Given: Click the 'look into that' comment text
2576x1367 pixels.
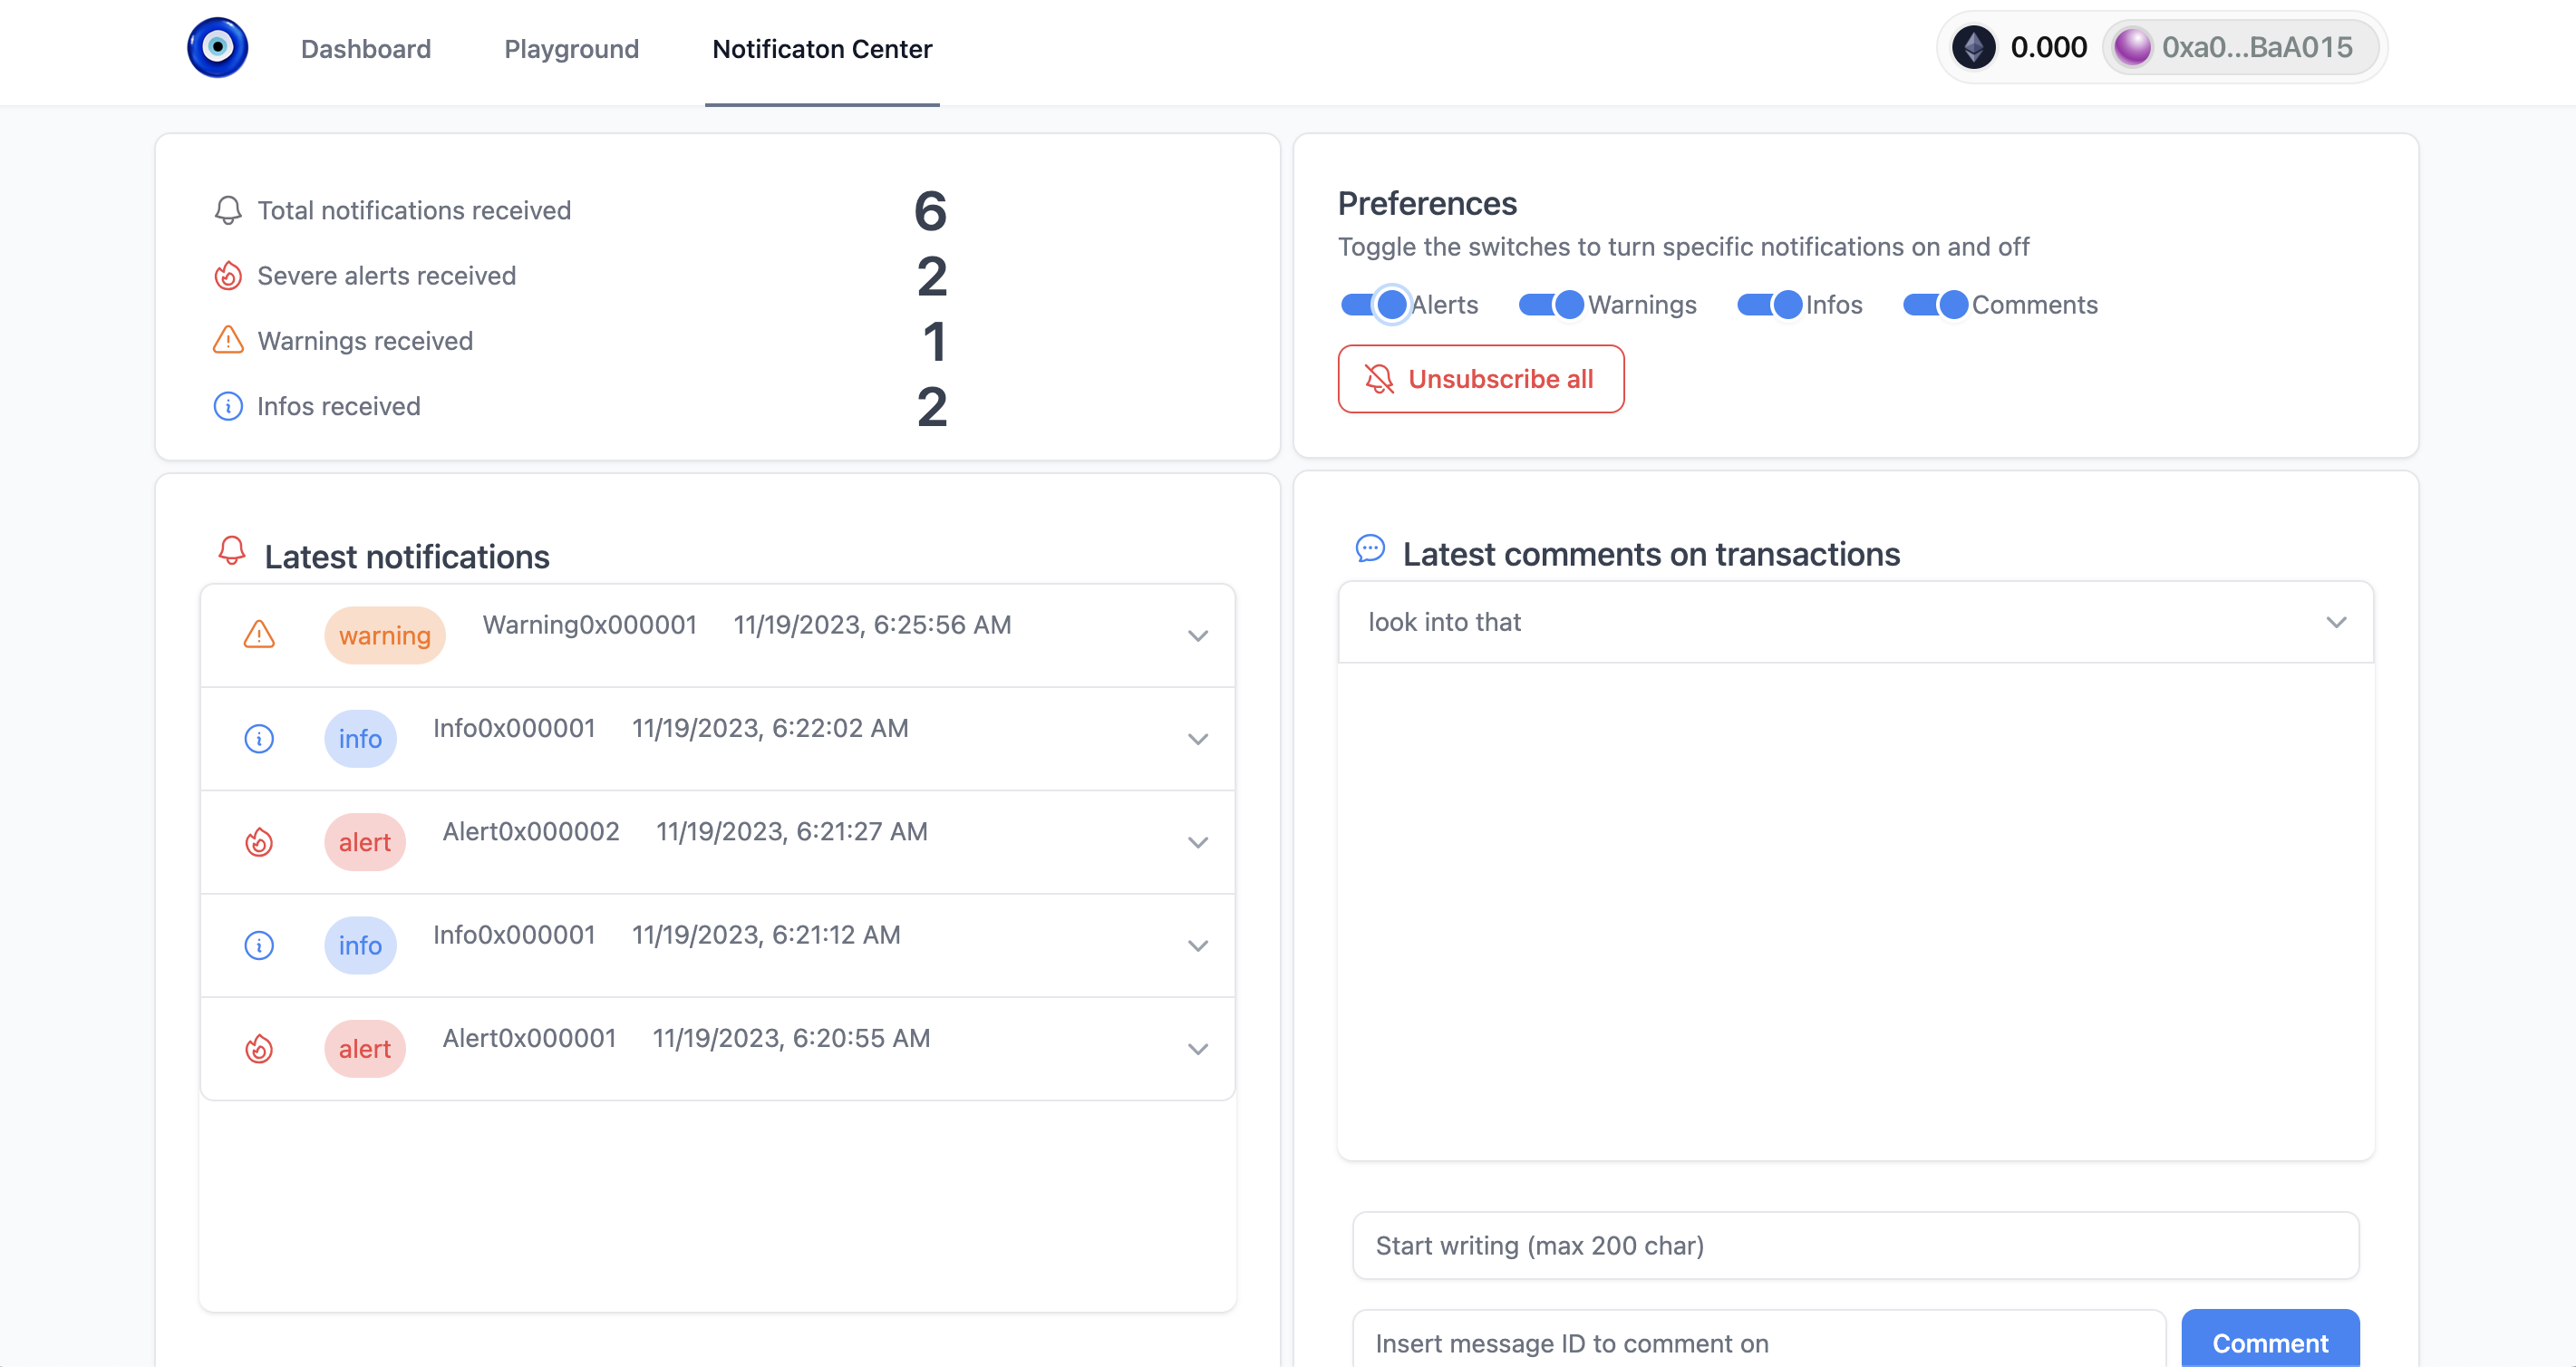Looking at the screenshot, I should click(x=1444, y=622).
